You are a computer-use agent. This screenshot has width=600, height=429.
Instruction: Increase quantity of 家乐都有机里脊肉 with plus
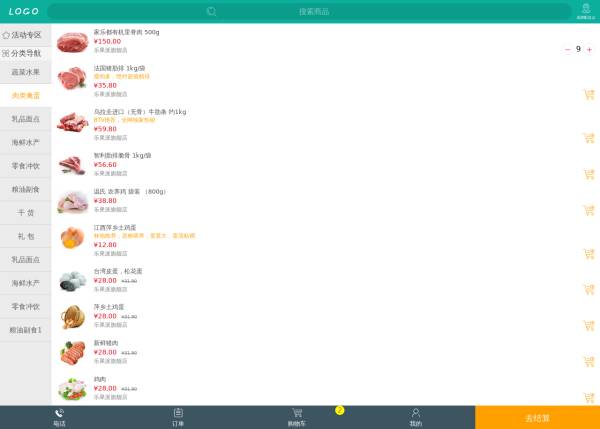[x=589, y=49]
